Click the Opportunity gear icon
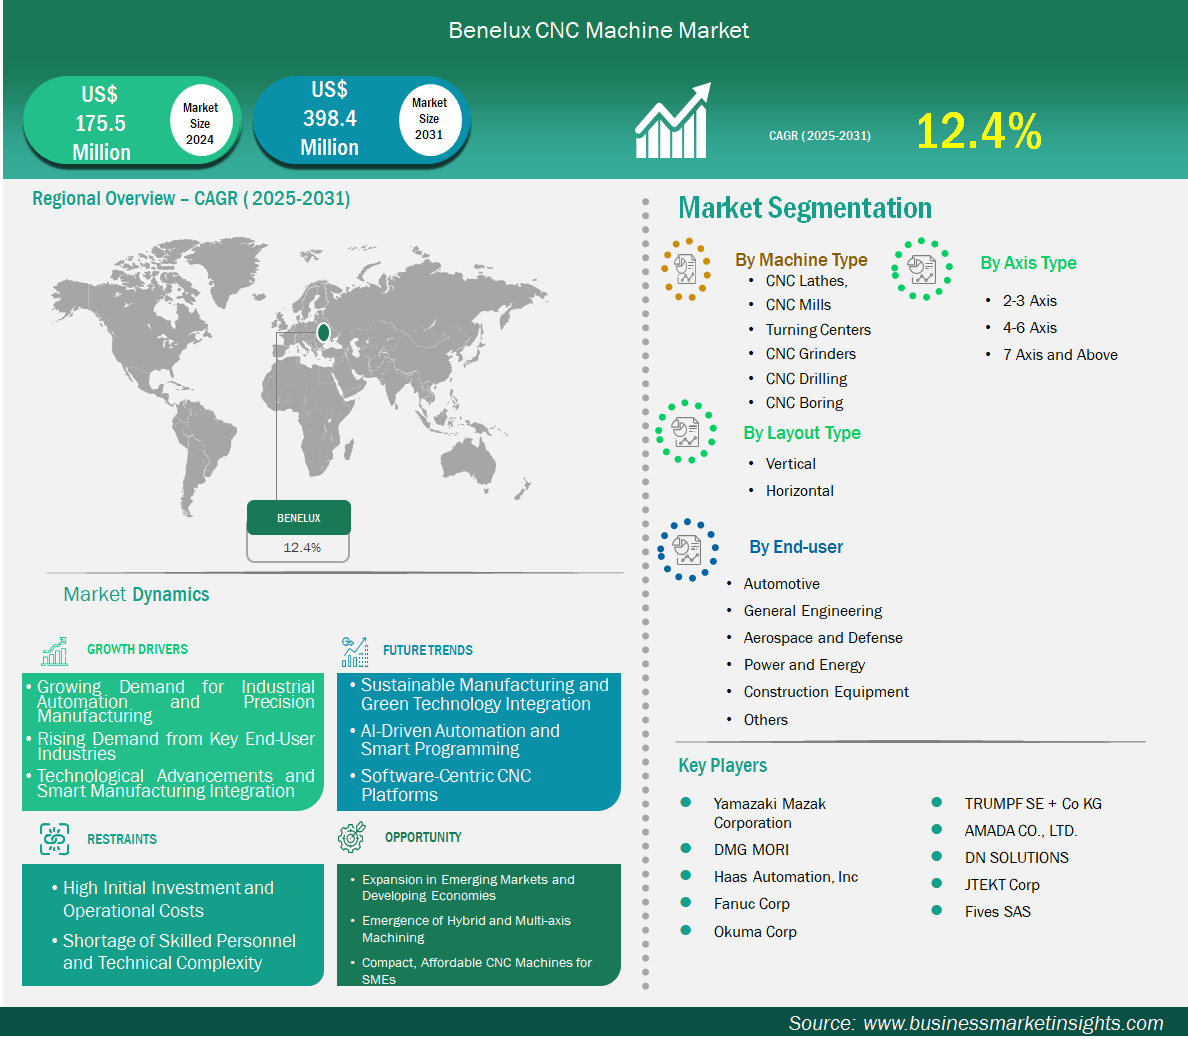Image resolution: width=1188 pixels, height=1039 pixels. point(352,838)
